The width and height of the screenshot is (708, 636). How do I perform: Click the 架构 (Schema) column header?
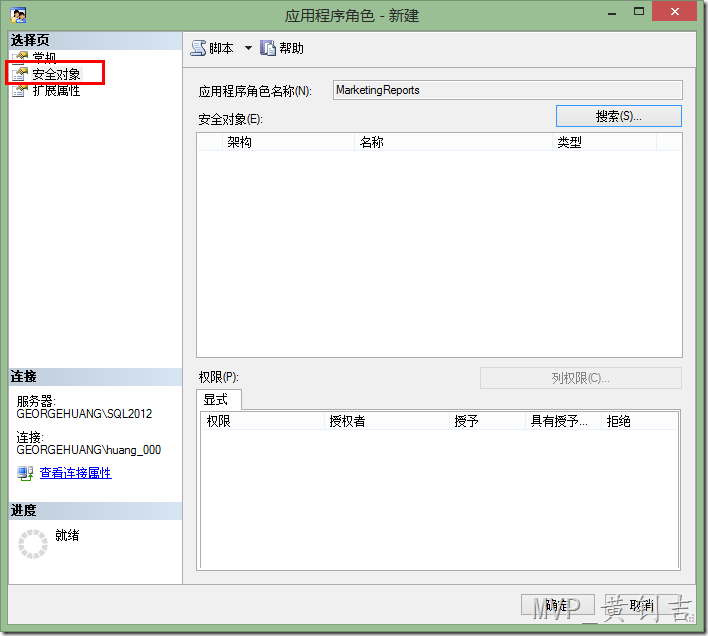[x=288, y=143]
